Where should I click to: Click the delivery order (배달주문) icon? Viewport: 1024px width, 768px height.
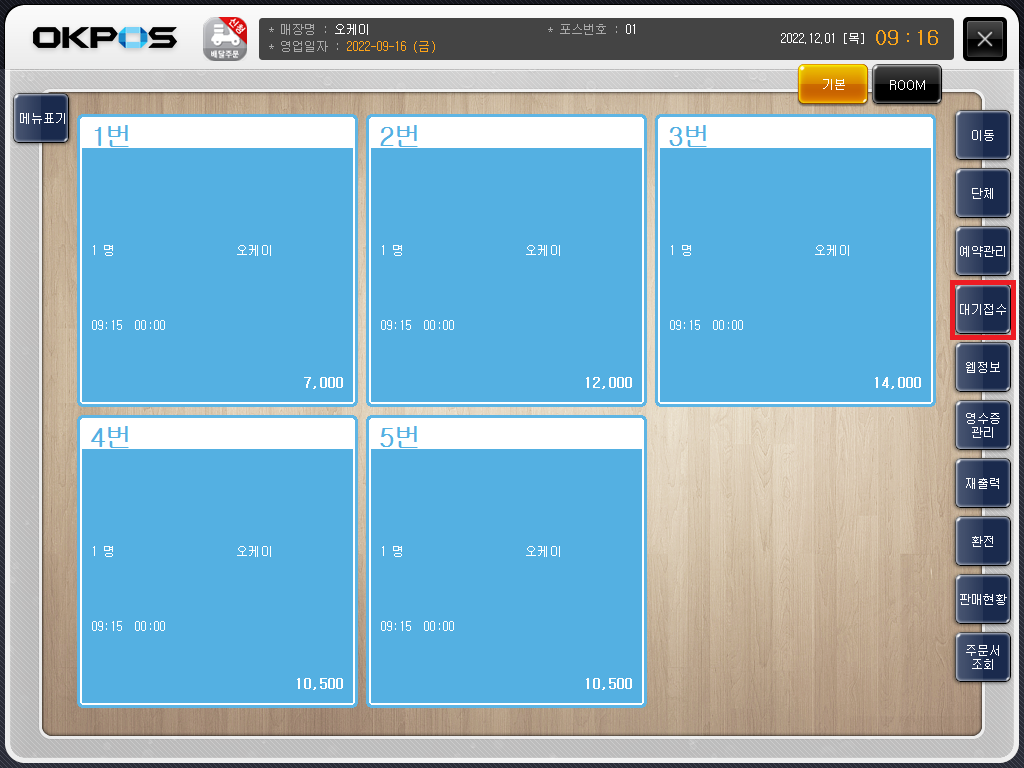coord(225,39)
